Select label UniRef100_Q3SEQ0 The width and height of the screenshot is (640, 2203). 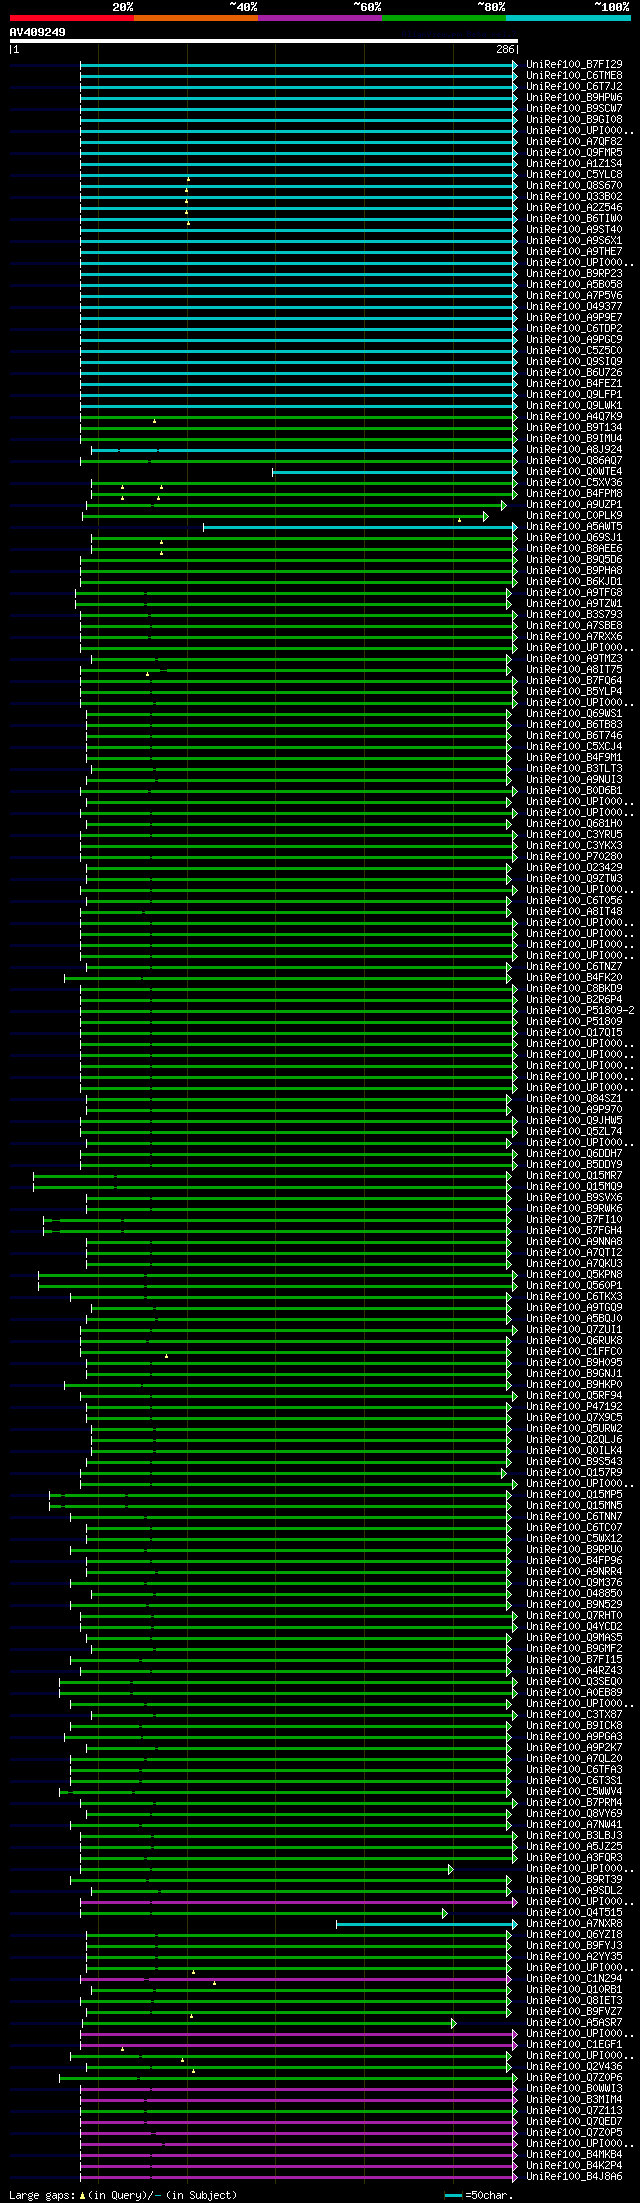tap(574, 1682)
